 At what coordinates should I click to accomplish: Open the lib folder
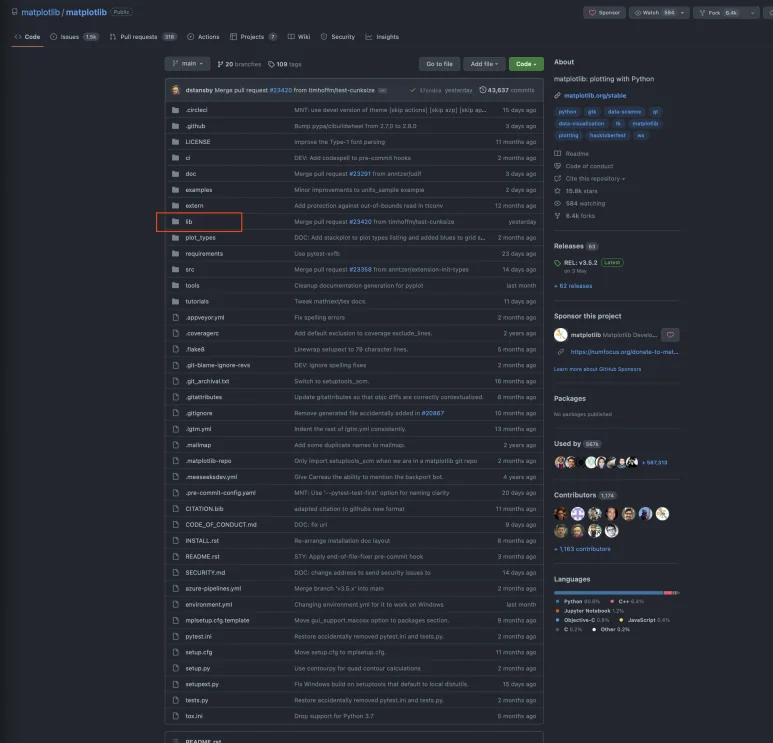[188, 221]
